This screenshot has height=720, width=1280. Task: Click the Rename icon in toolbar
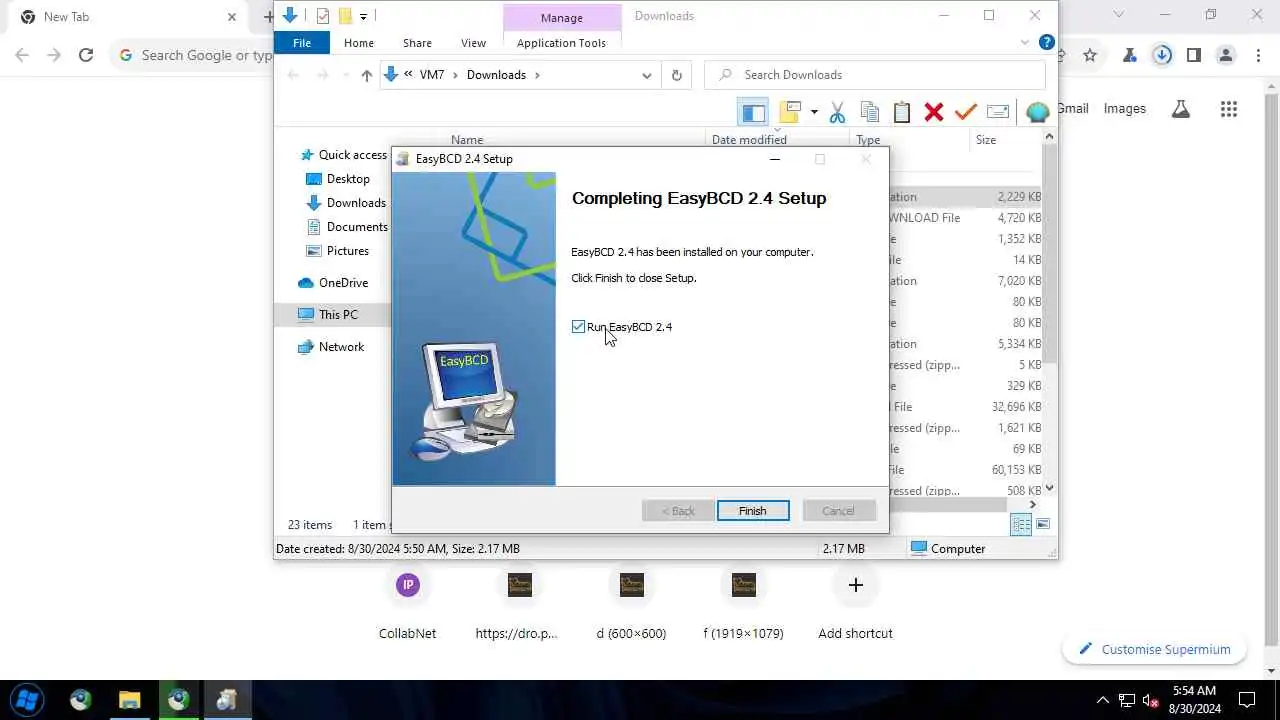[x=997, y=112]
